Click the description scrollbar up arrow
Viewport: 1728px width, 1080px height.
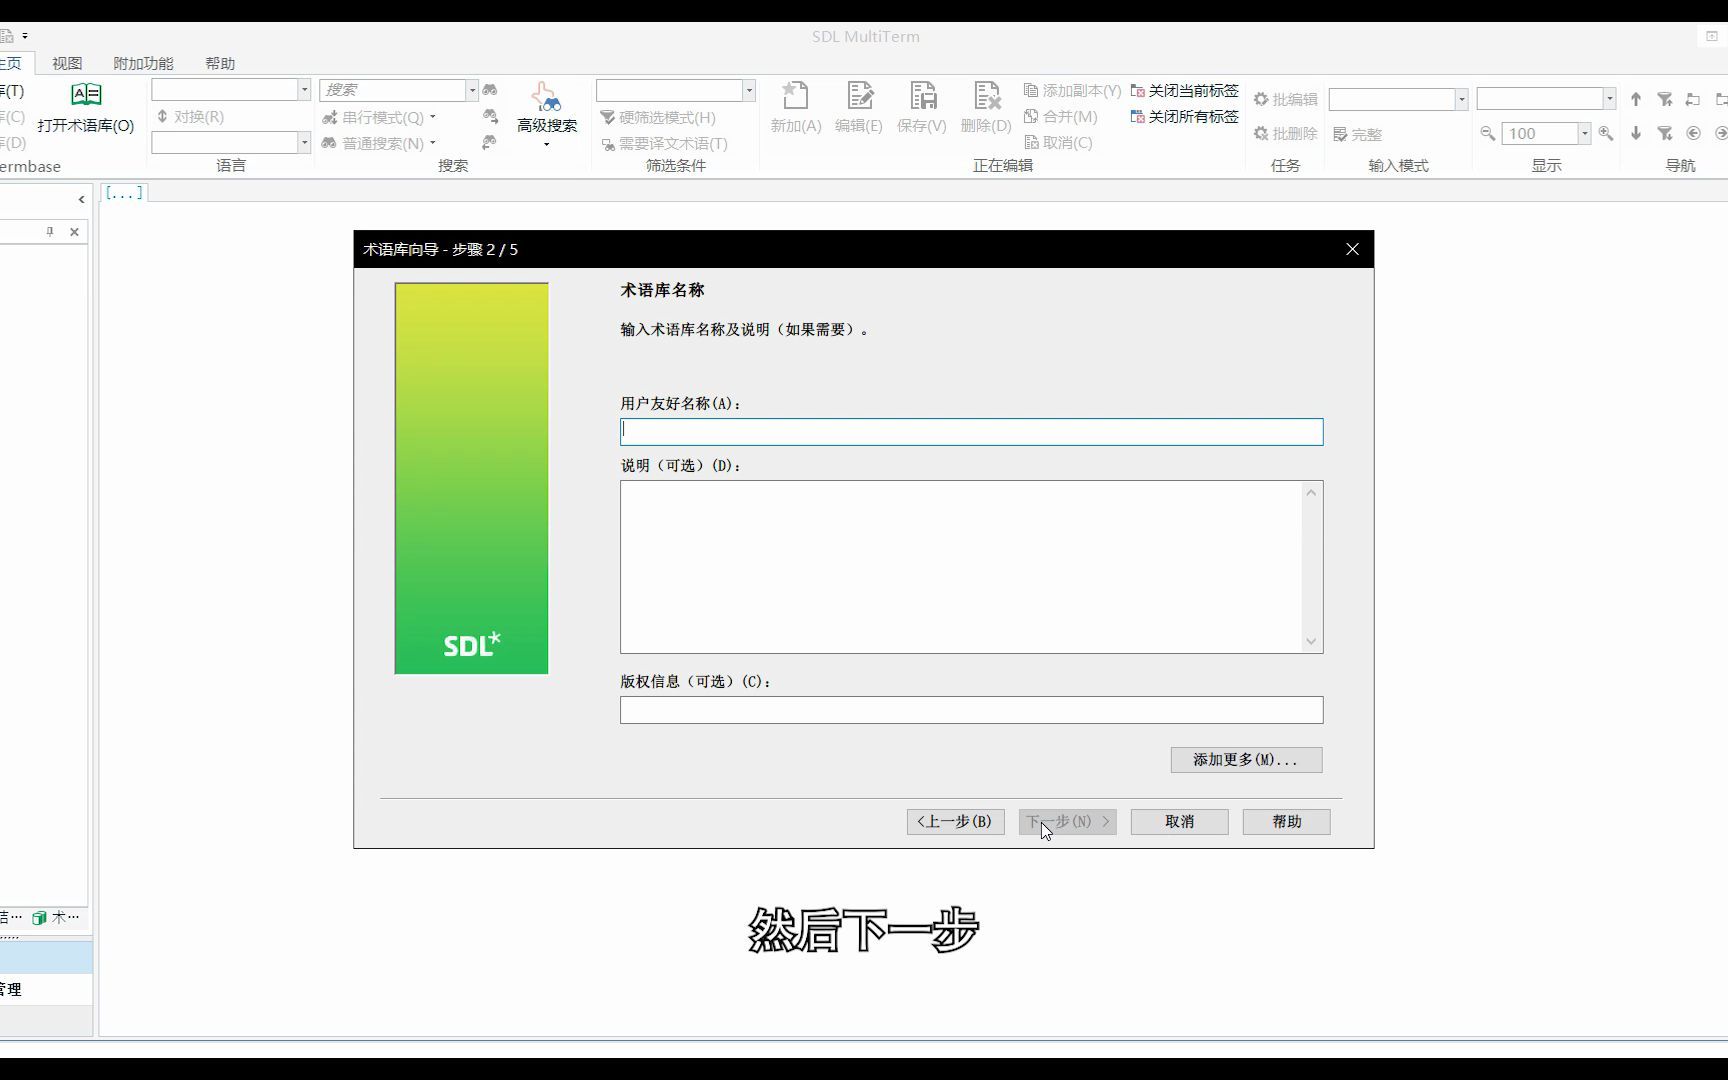coord(1311,492)
